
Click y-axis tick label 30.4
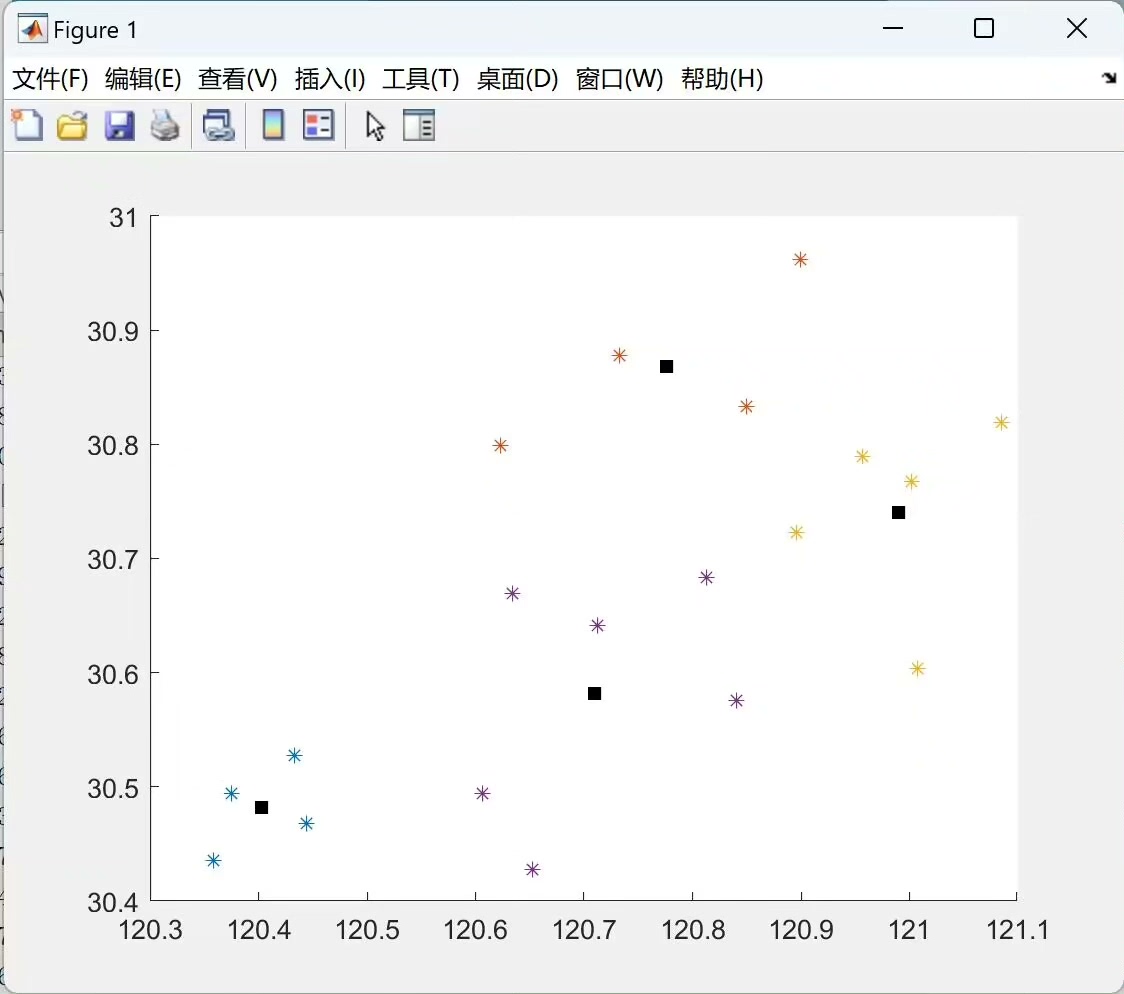coord(113,902)
